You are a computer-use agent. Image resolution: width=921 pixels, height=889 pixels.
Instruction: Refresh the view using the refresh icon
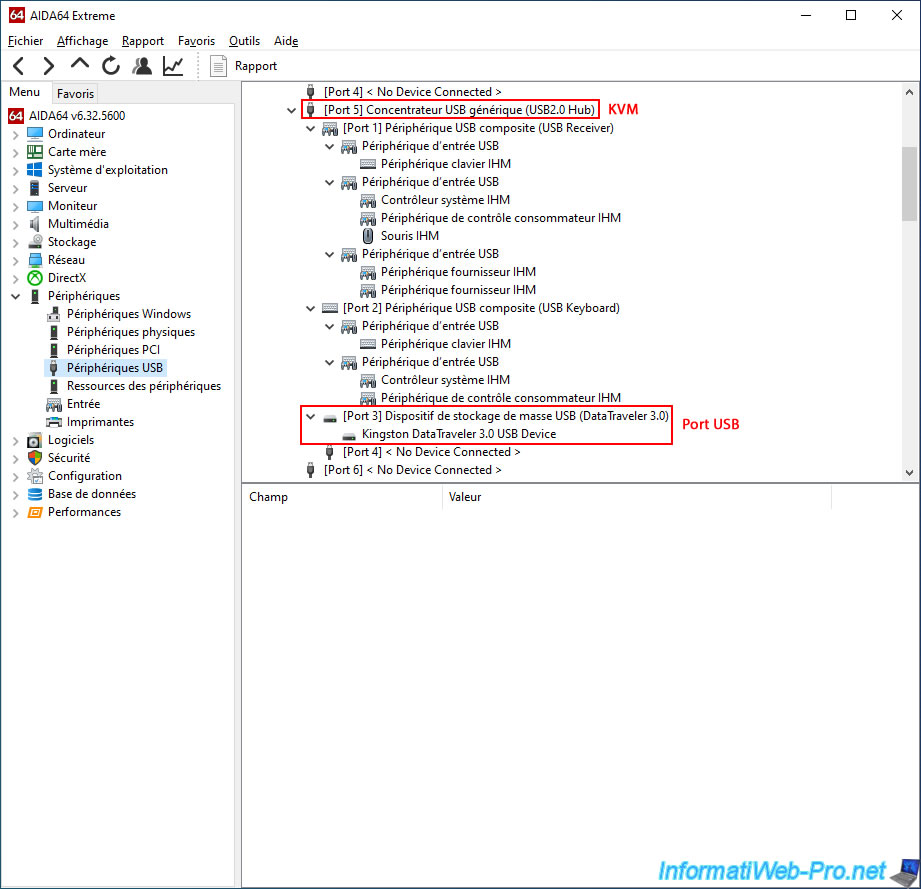click(111, 66)
